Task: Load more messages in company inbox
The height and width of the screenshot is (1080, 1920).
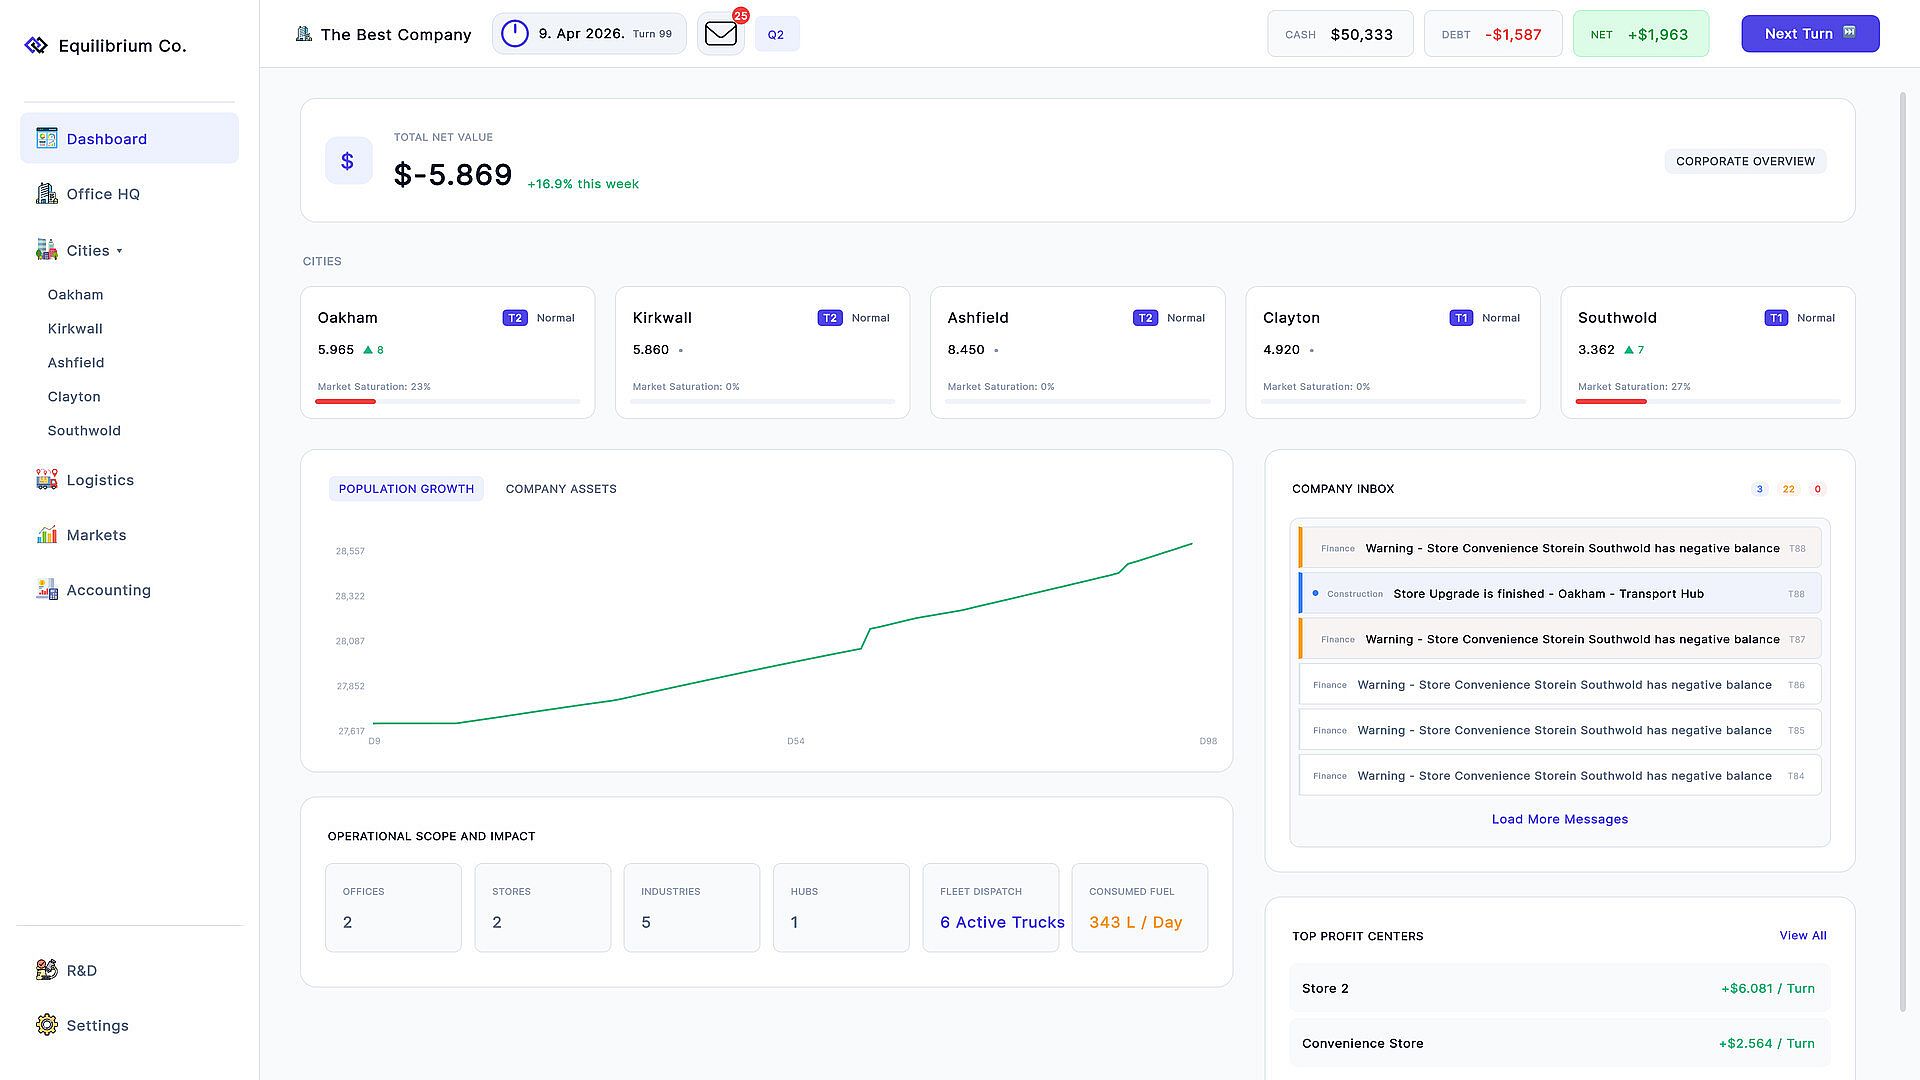Action: click(1559, 819)
